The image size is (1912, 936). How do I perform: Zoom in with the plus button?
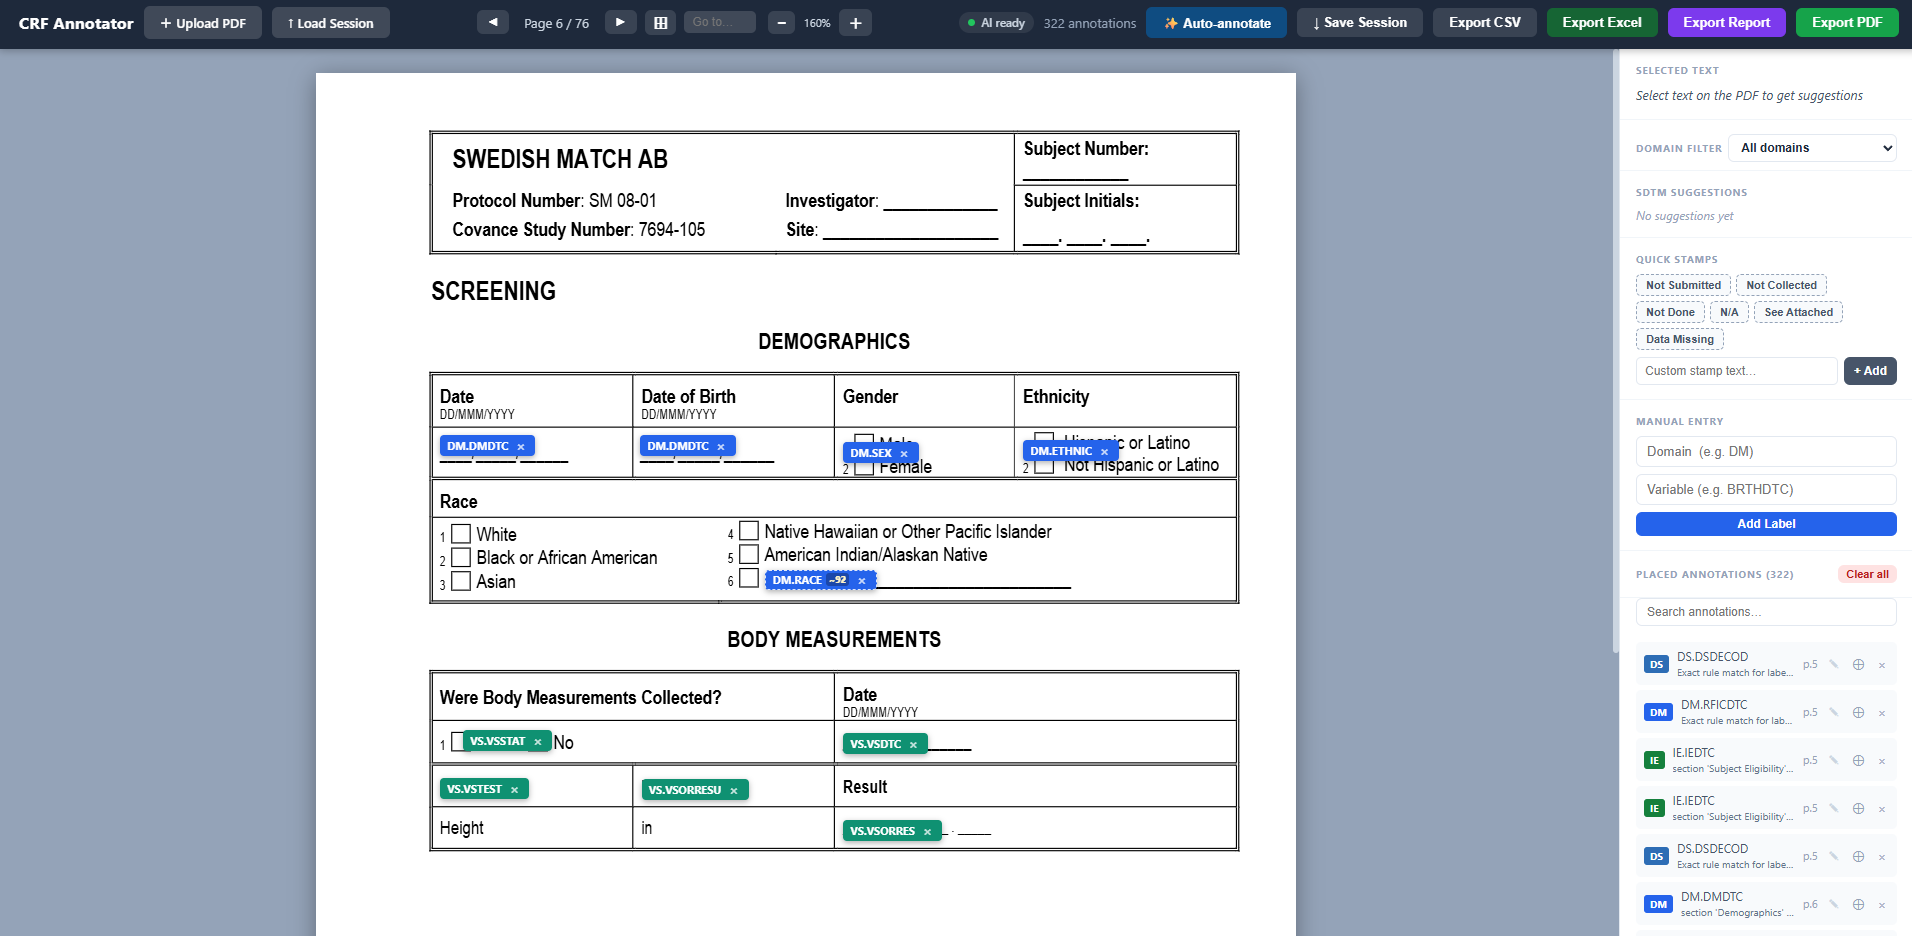(856, 22)
